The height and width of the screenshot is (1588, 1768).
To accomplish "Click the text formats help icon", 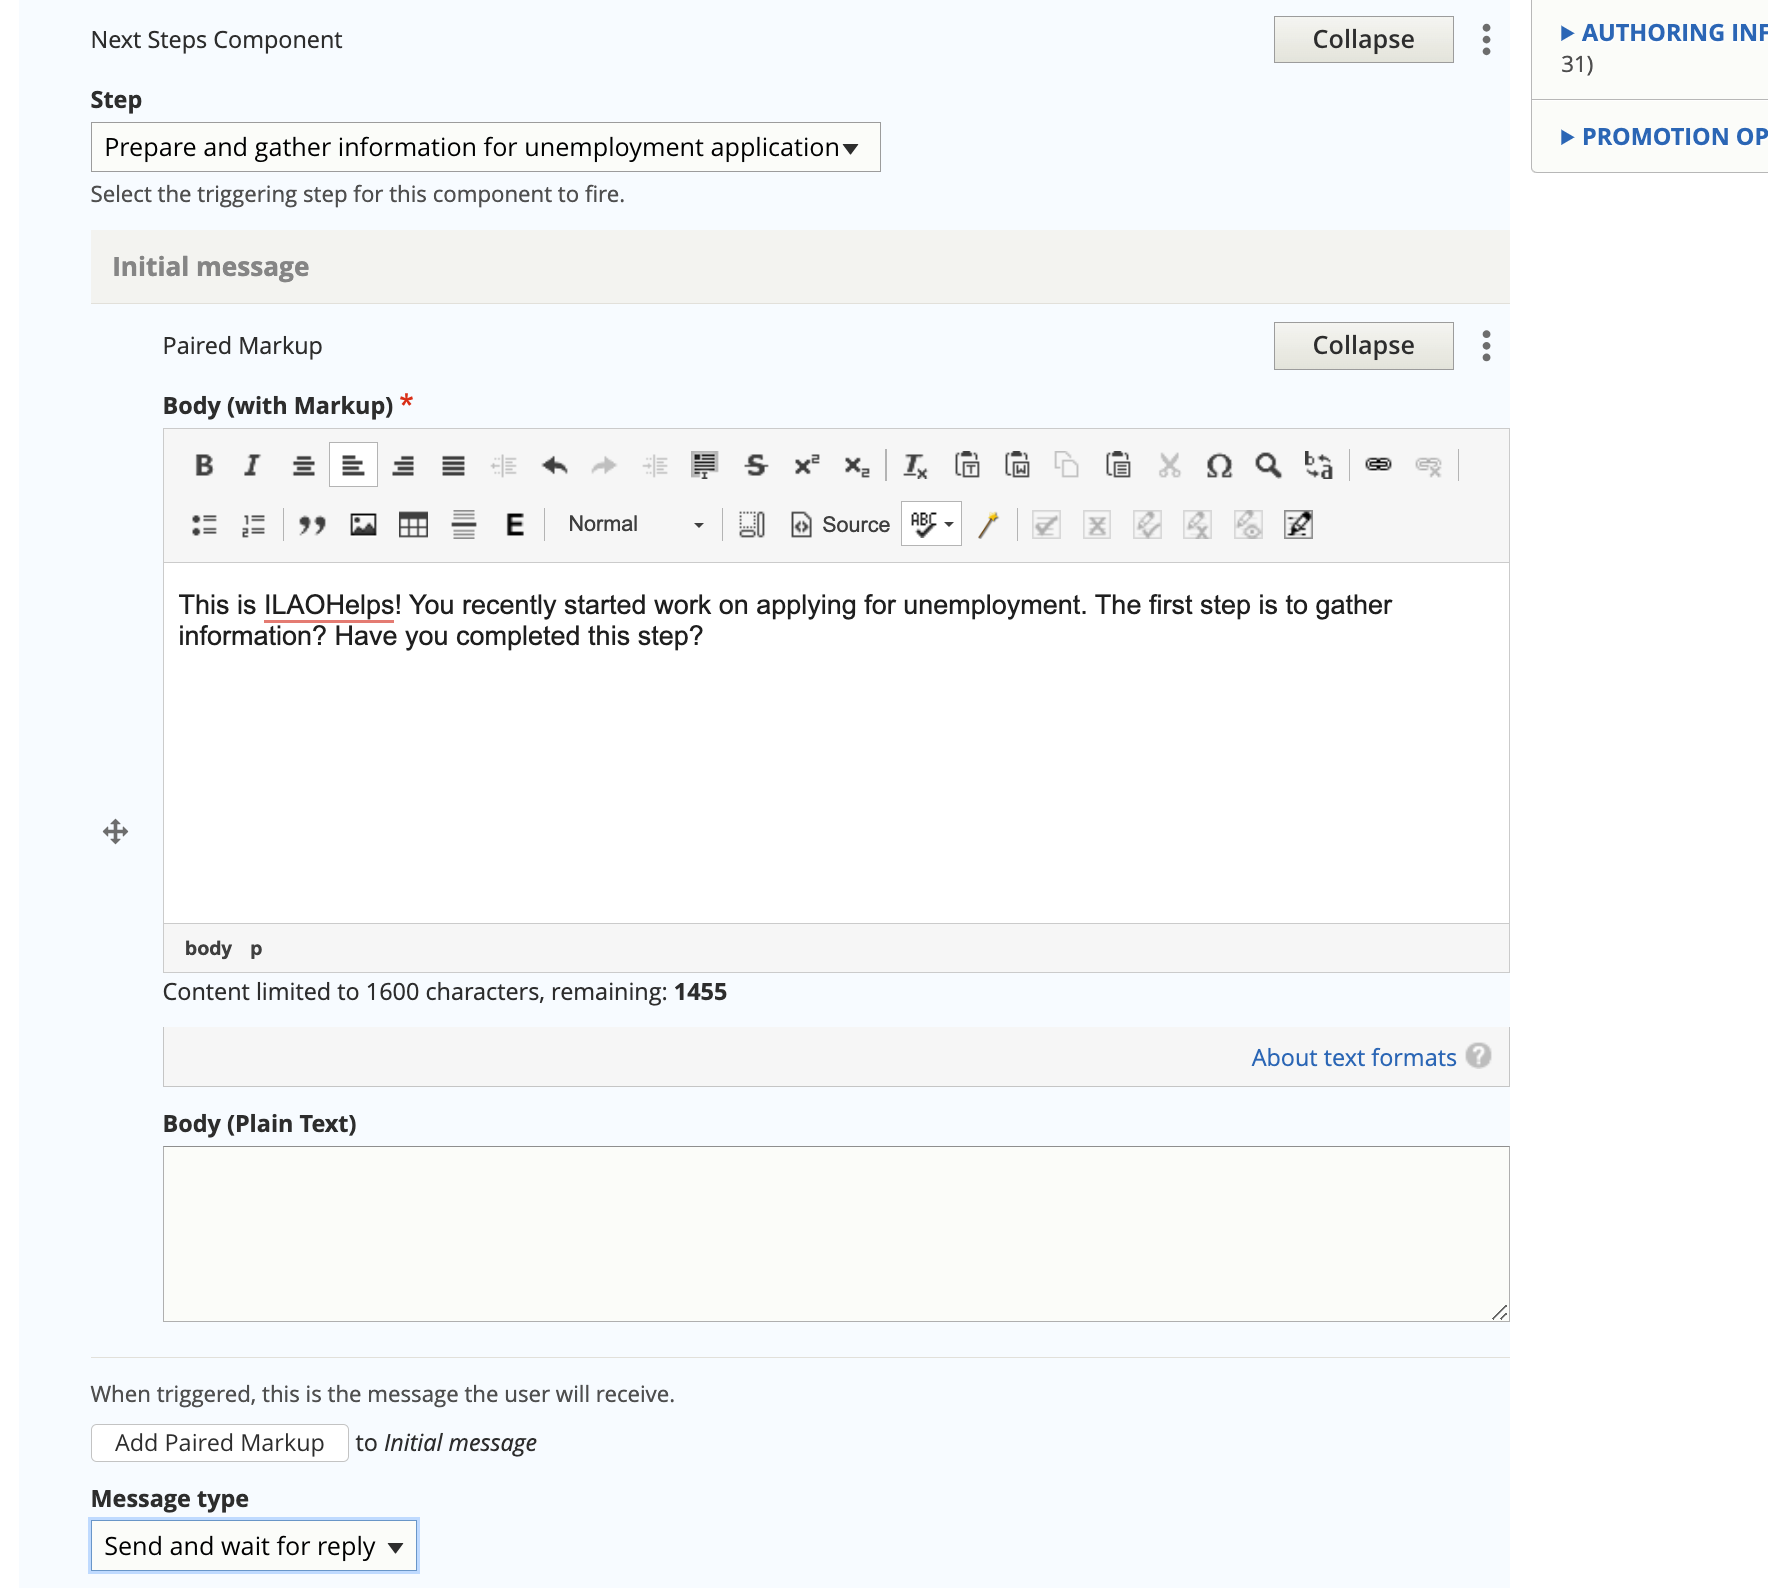I will (x=1478, y=1056).
